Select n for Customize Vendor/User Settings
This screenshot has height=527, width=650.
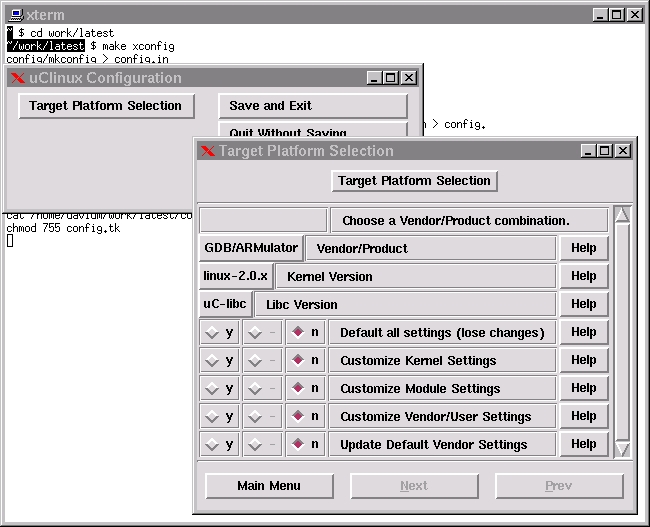306,416
